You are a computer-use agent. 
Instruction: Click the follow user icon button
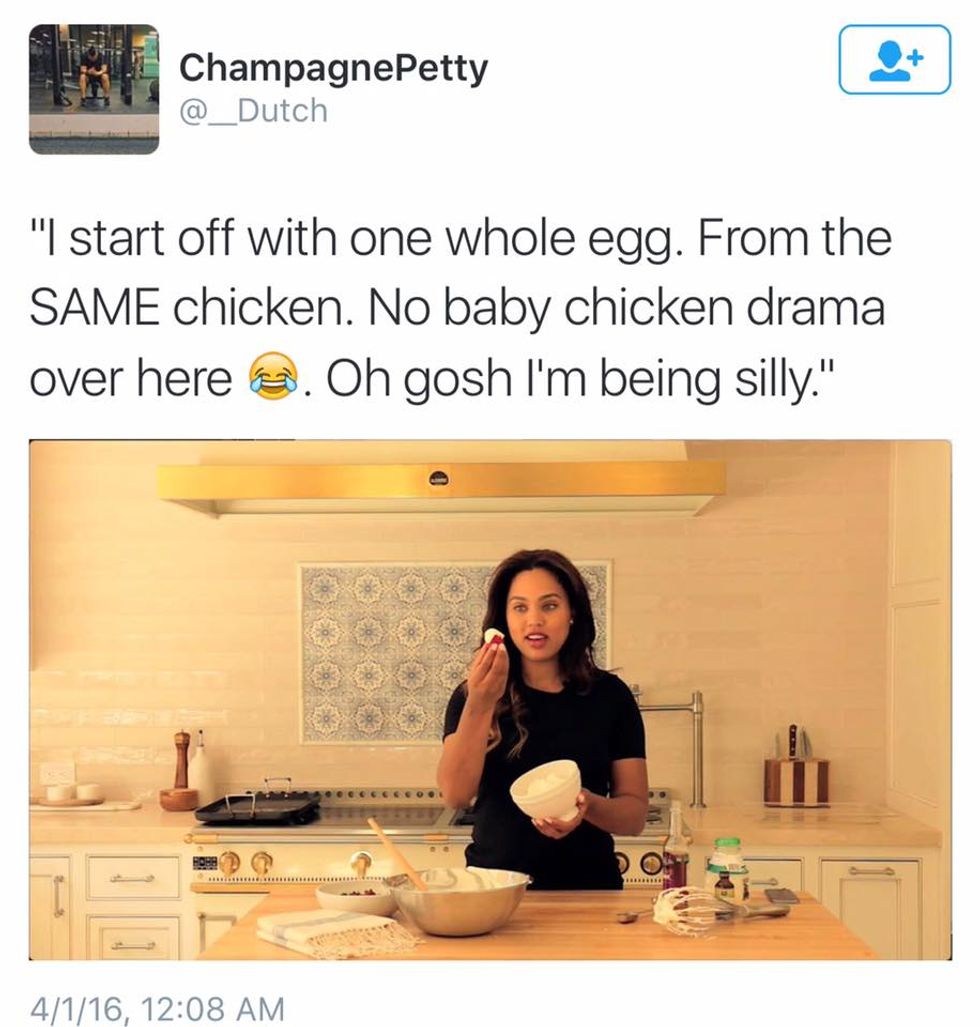tap(894, 60)
